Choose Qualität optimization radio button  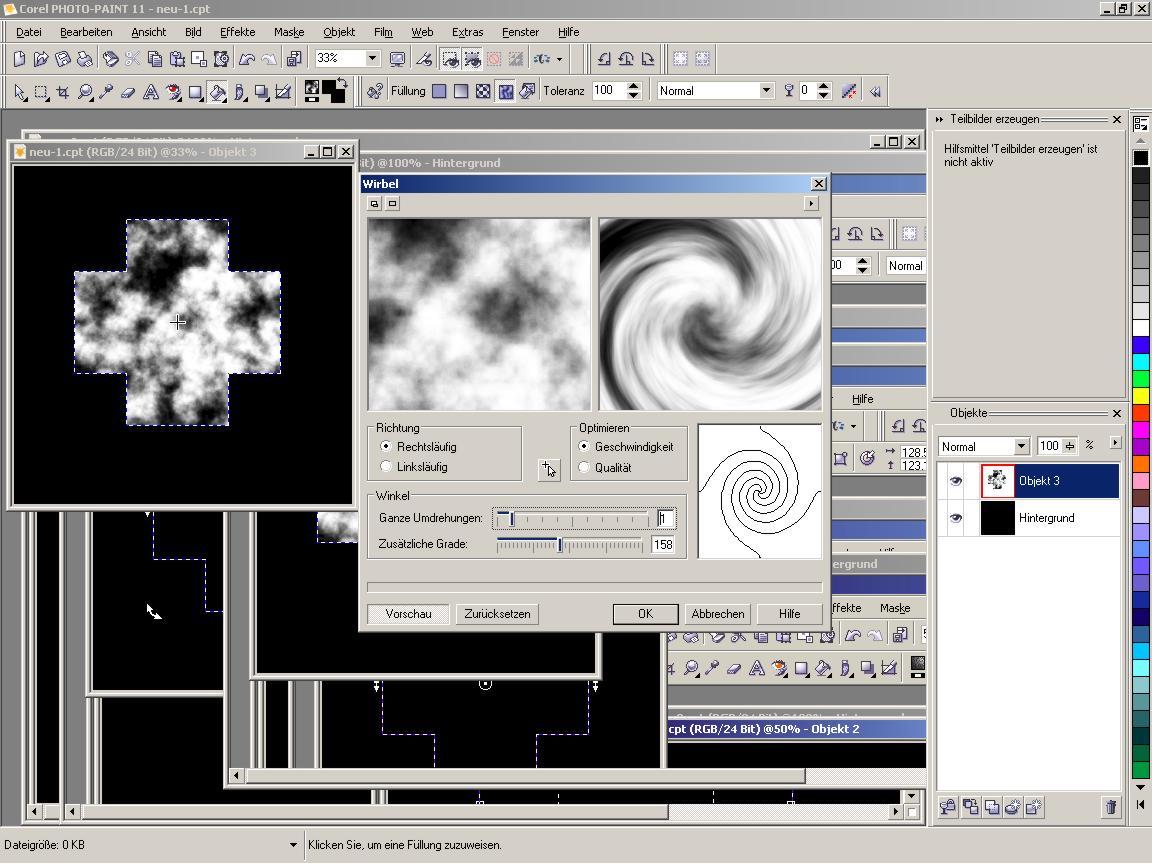pos(585,468)
